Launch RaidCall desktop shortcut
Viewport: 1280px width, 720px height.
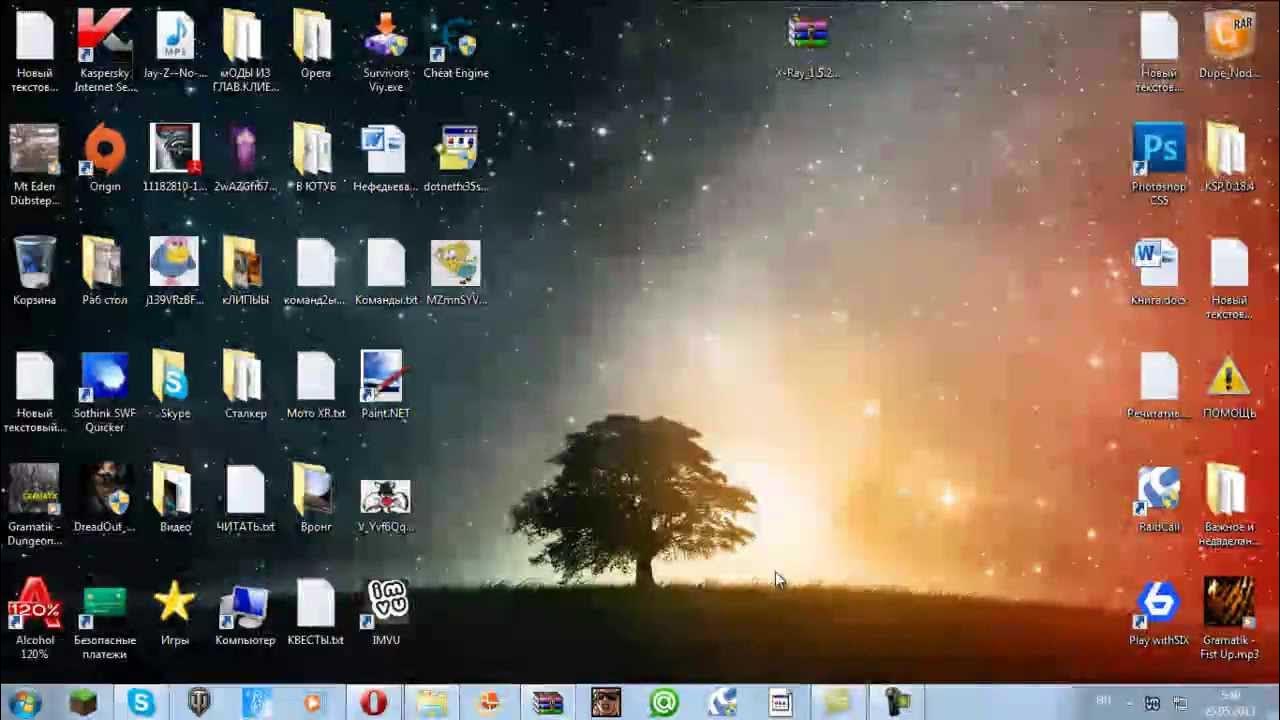(1158, 489)
